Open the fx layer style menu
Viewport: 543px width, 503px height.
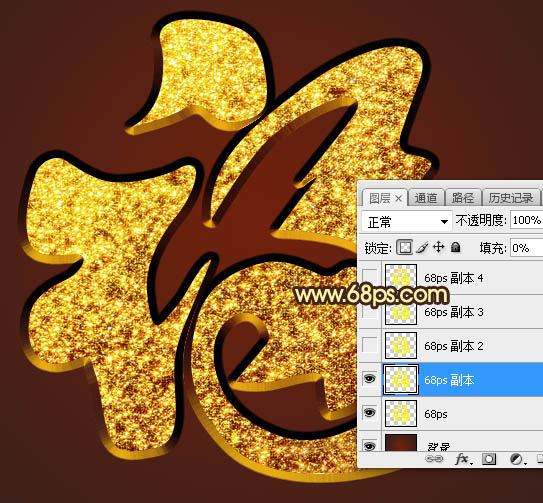462,459
